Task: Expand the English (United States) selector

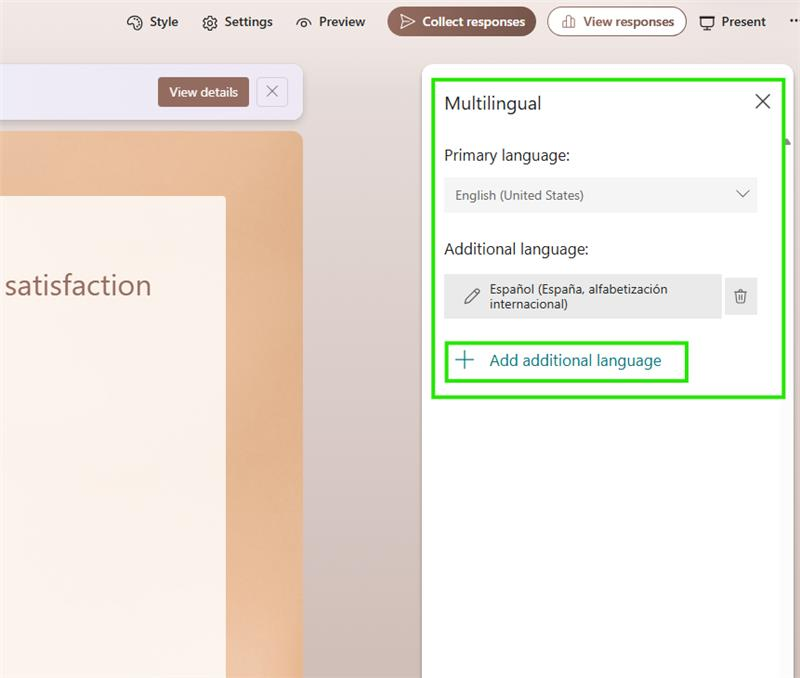Action: [600, 195]
